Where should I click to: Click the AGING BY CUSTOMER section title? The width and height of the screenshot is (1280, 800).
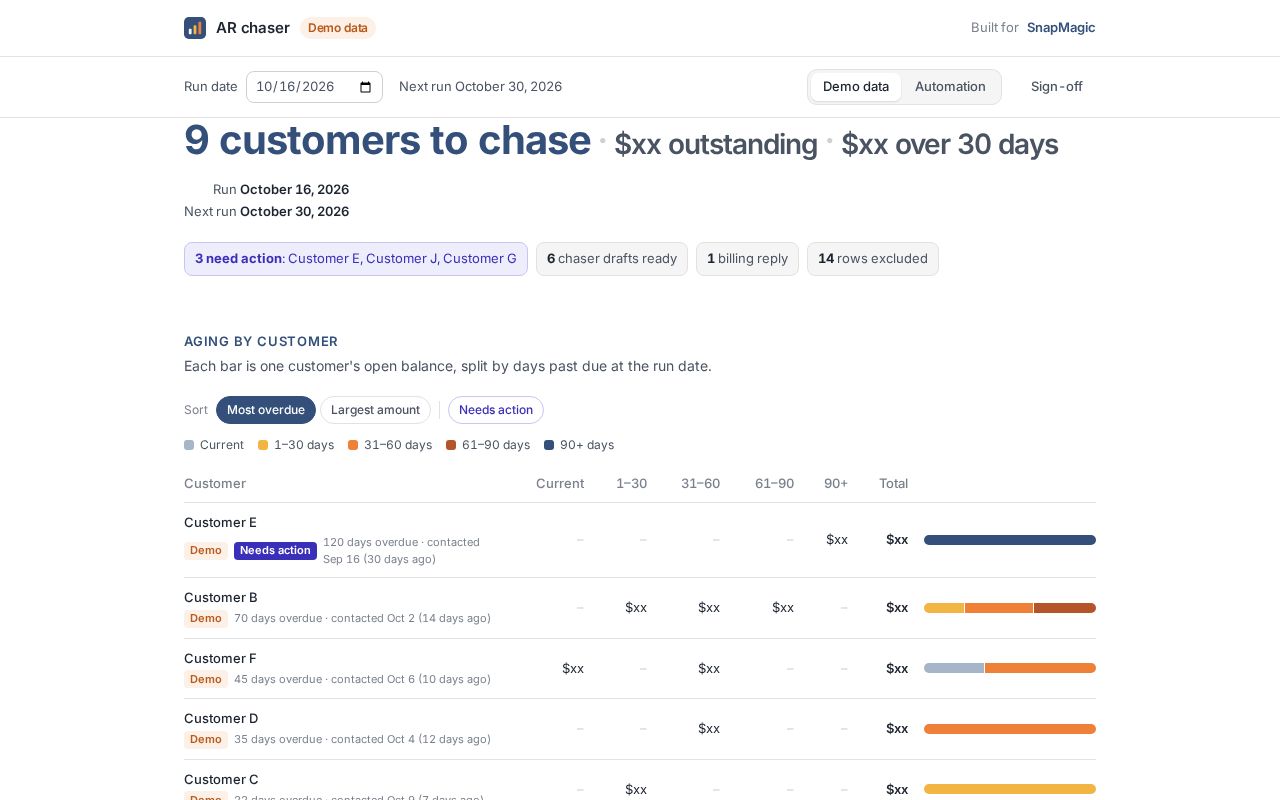coord(261,341)
